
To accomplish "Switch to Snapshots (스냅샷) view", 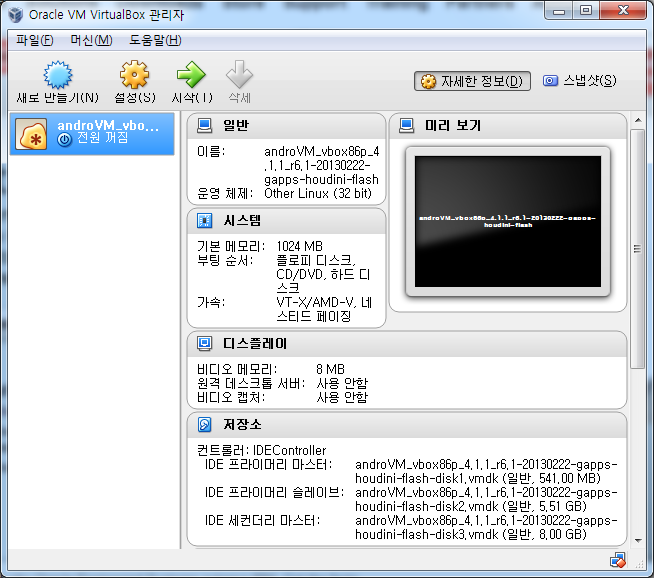I will [x=580, y=80].
